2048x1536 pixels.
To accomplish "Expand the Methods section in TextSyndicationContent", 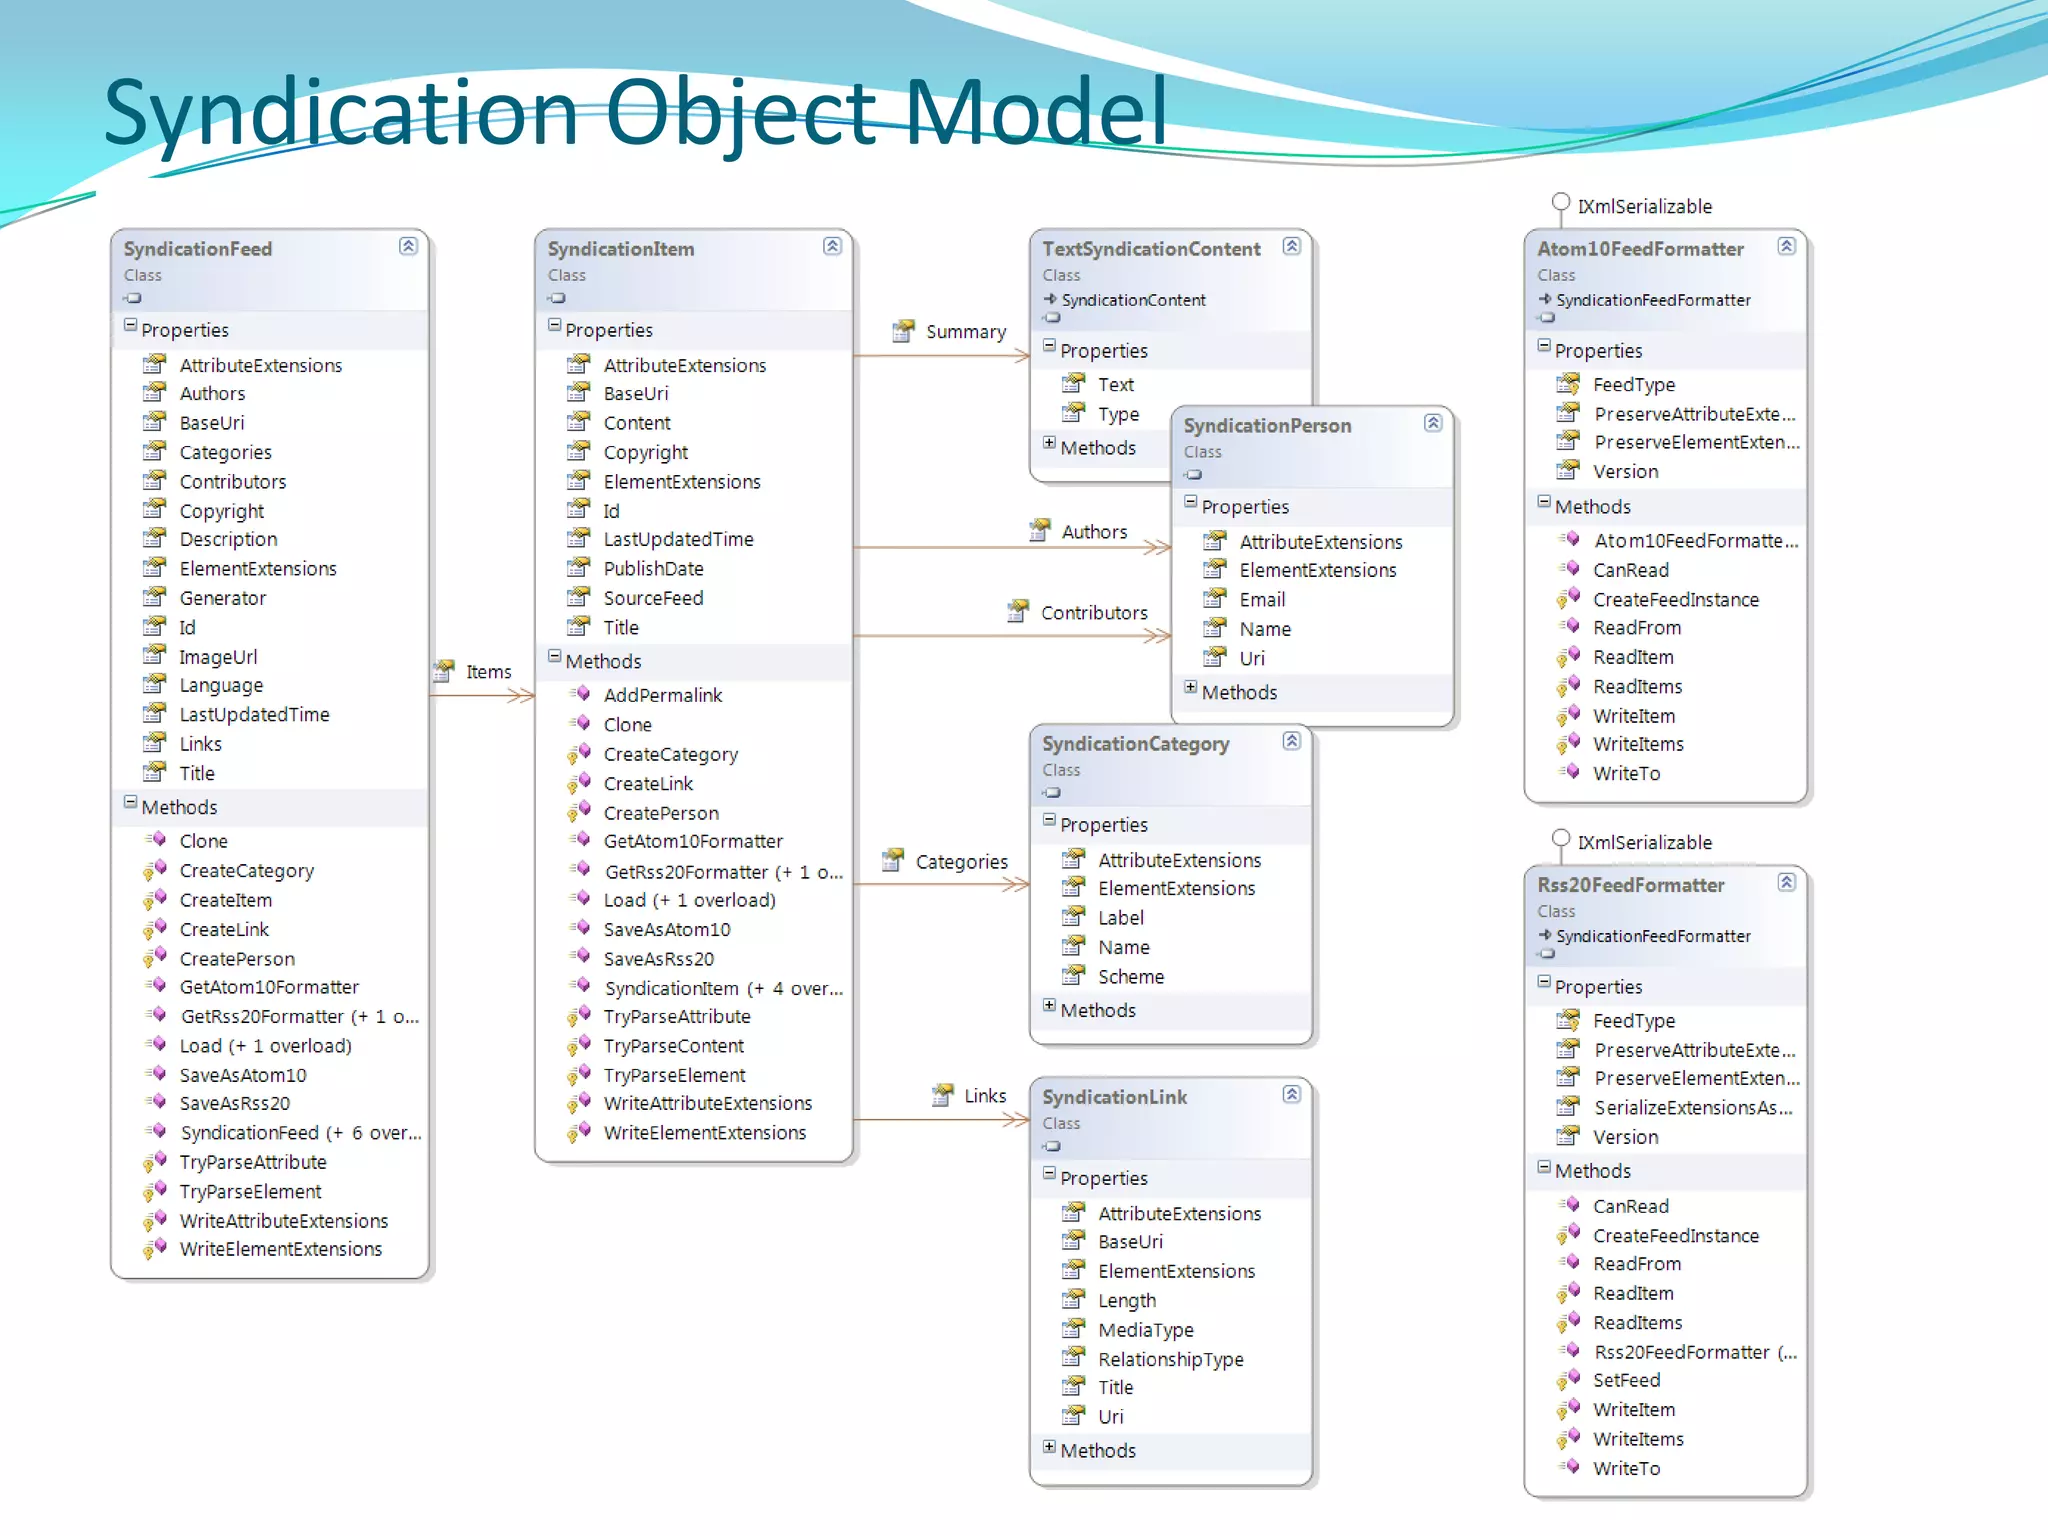I will [1049, 443].
